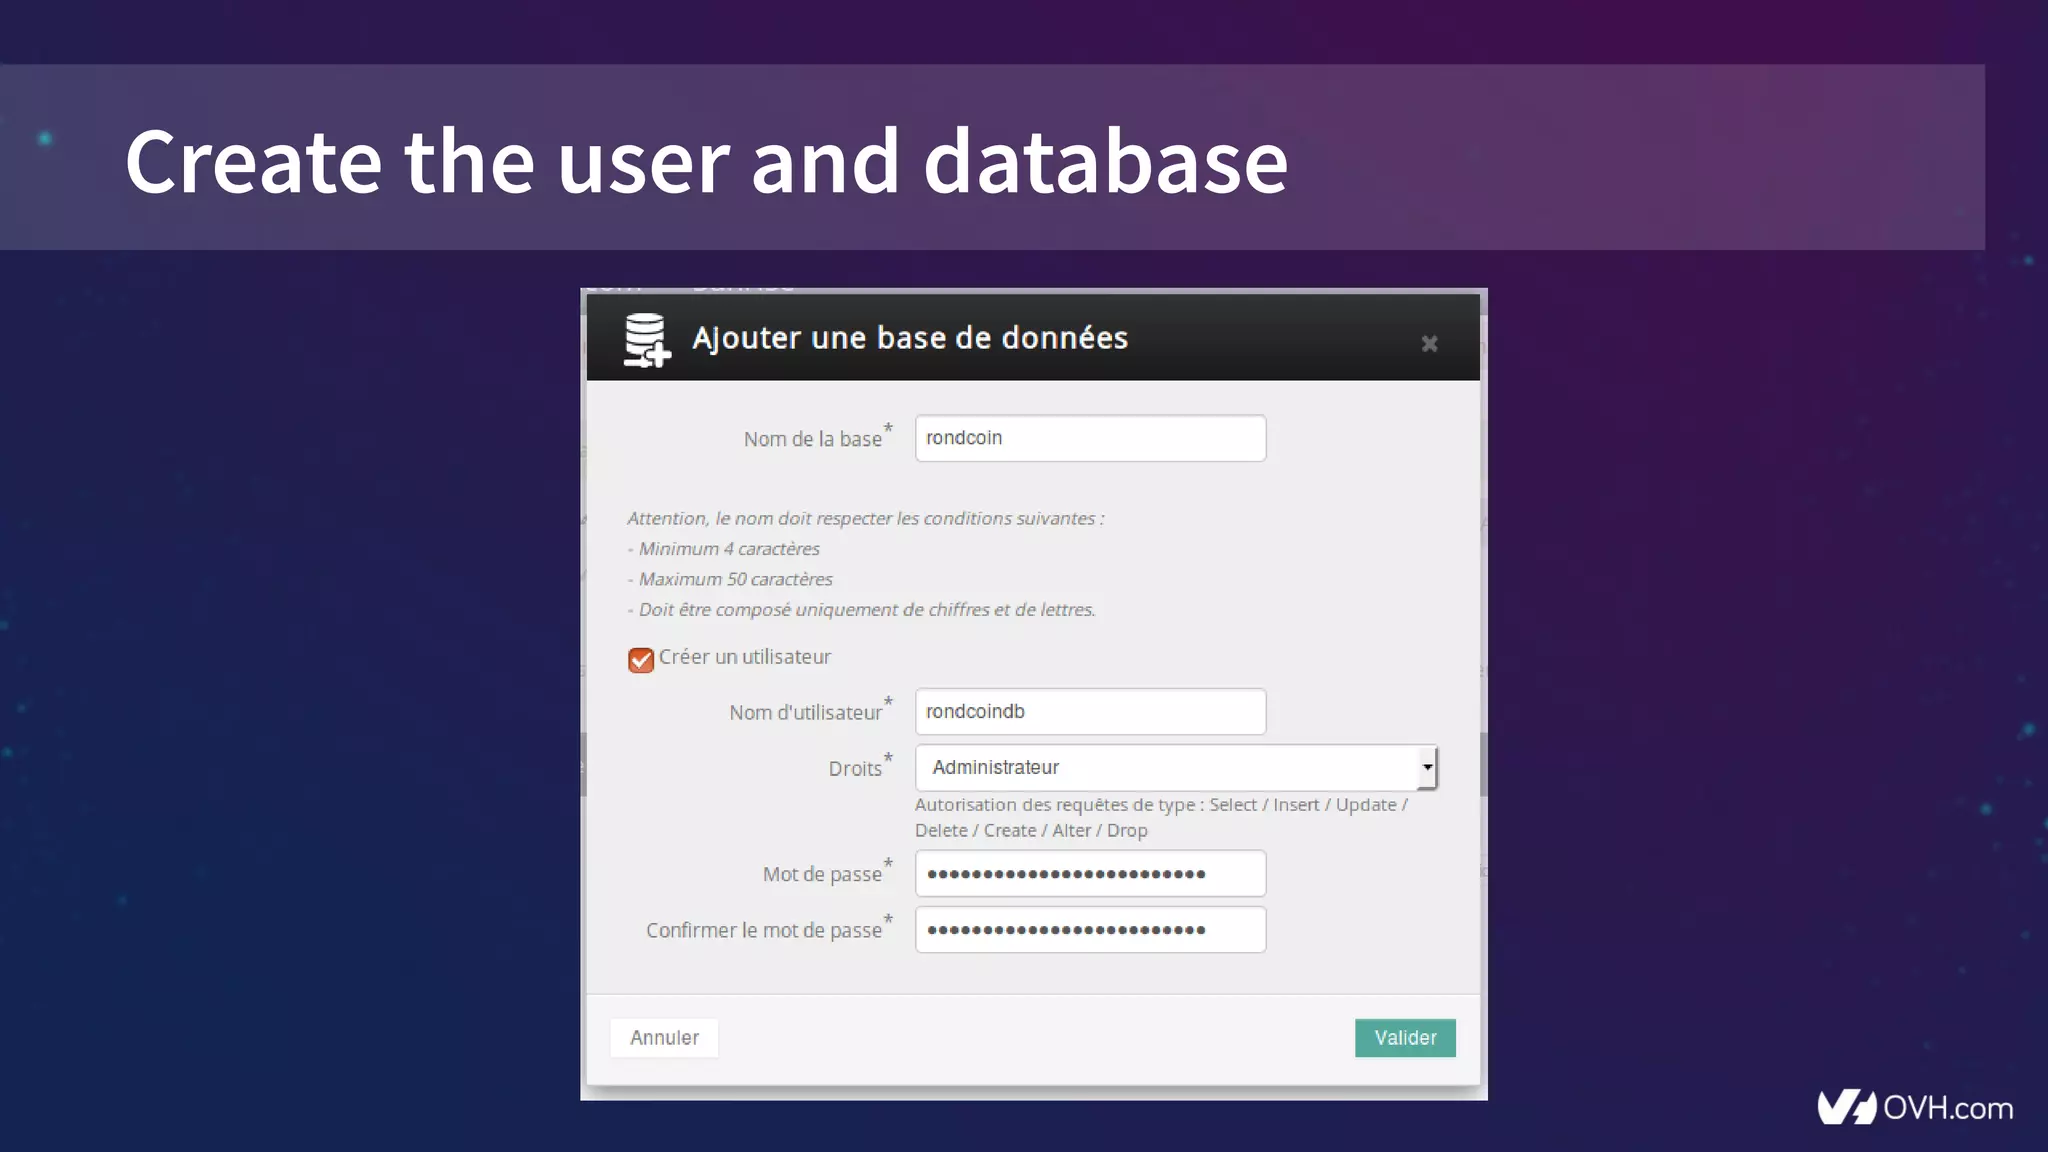Click the 'Ajouter une base de données' title
Viewport: 2048px width, 1152px height.
(x=910, y=338)
